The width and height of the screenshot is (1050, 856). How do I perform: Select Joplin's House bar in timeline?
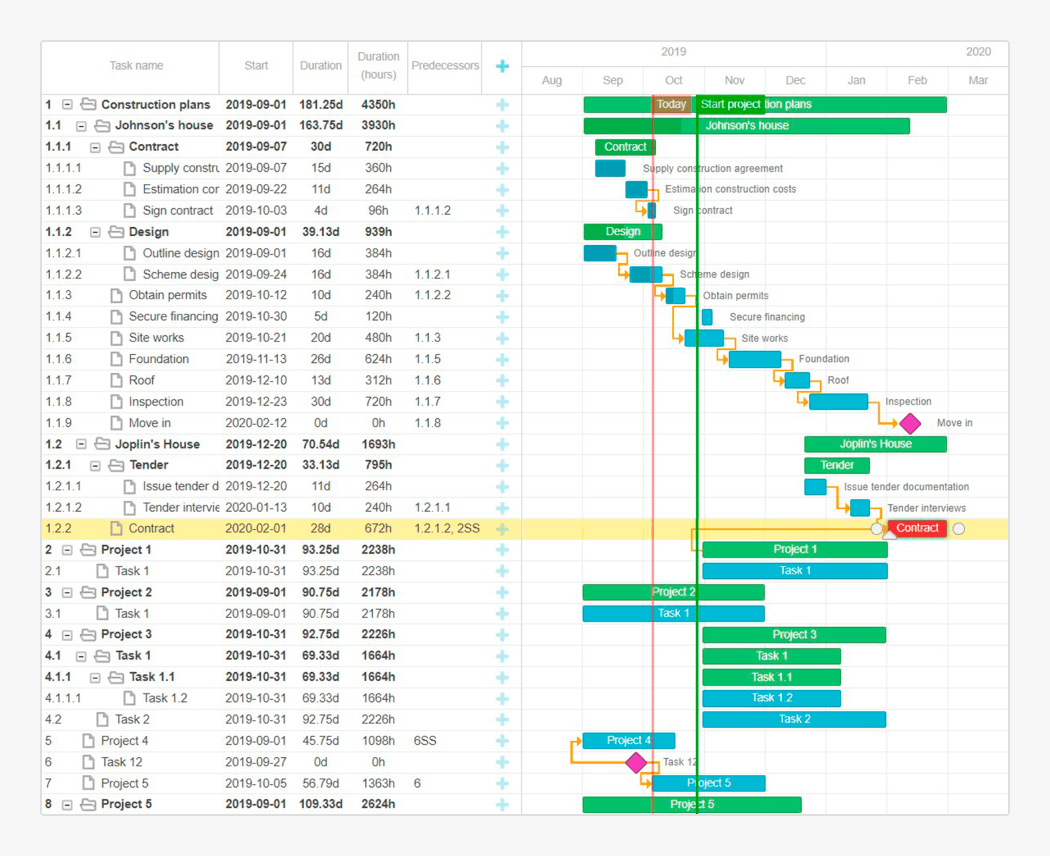875,444
